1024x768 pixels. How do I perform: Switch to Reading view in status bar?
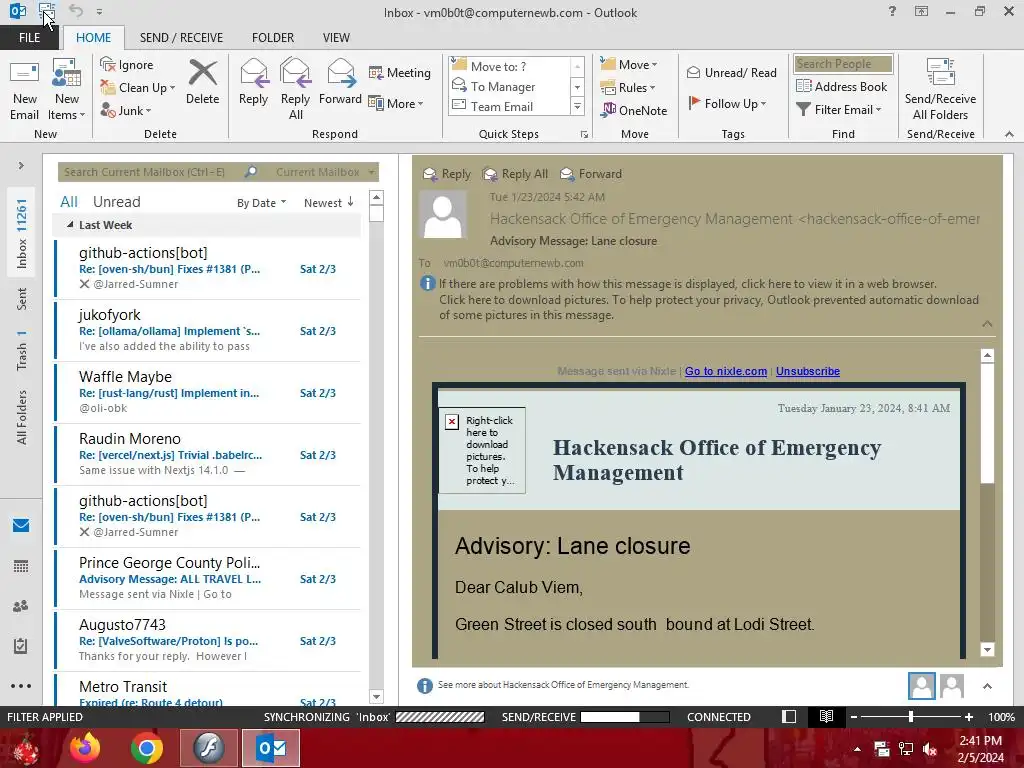pos(826,716)
